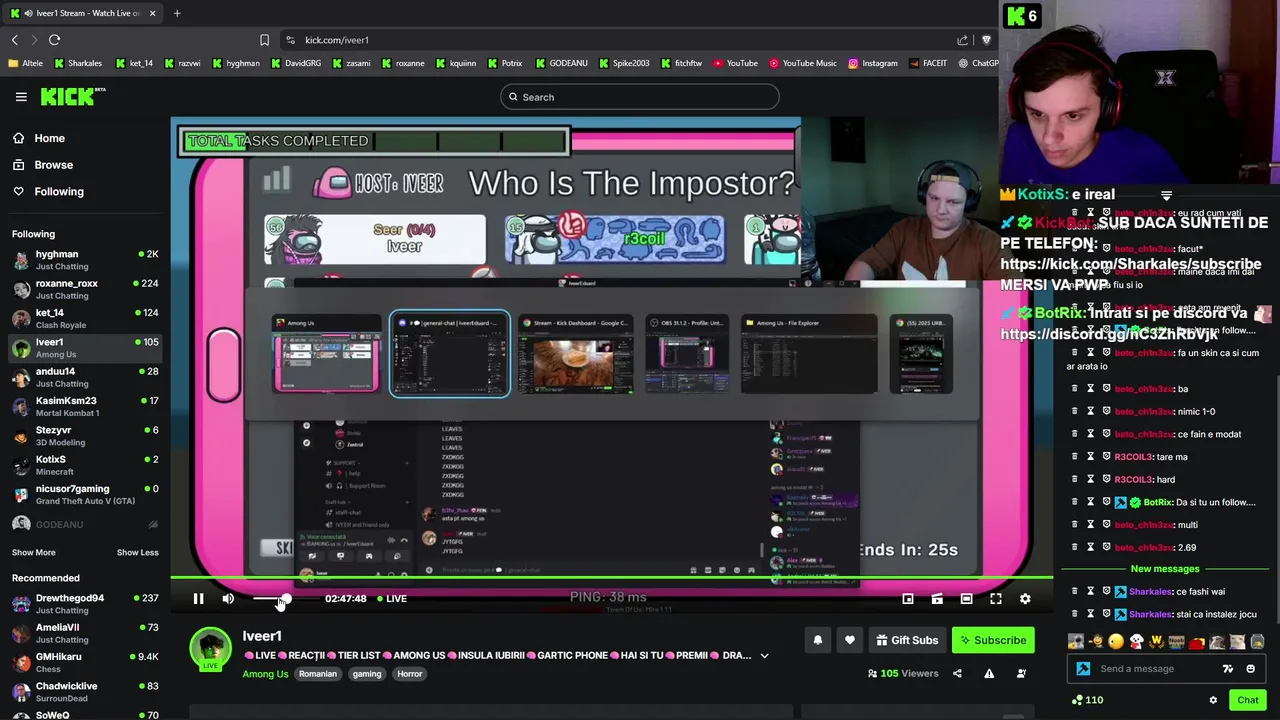This screenshot has height=720, width=1280.
Task: Delete Sharkales 'ce fashi wai' message
Action: [x=1075, y=591]
